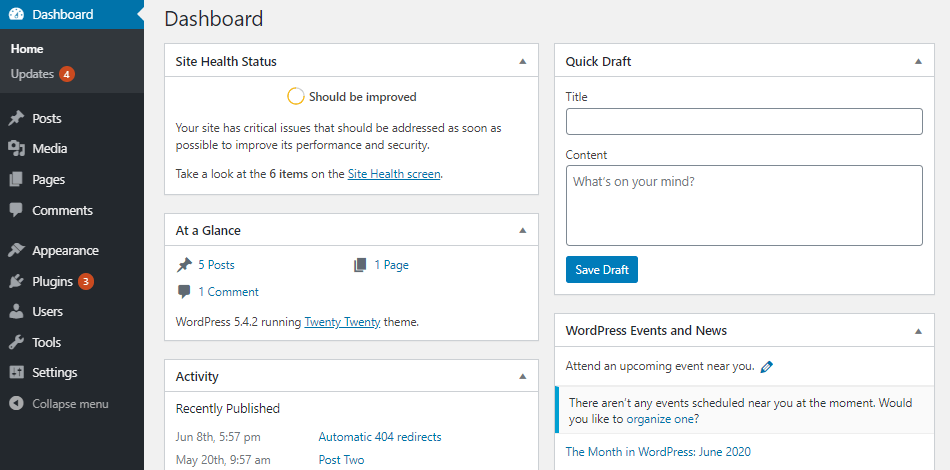The image size is (950, 470).
Task: Focus the Quick Draft Title field
Action: point(744,121)
